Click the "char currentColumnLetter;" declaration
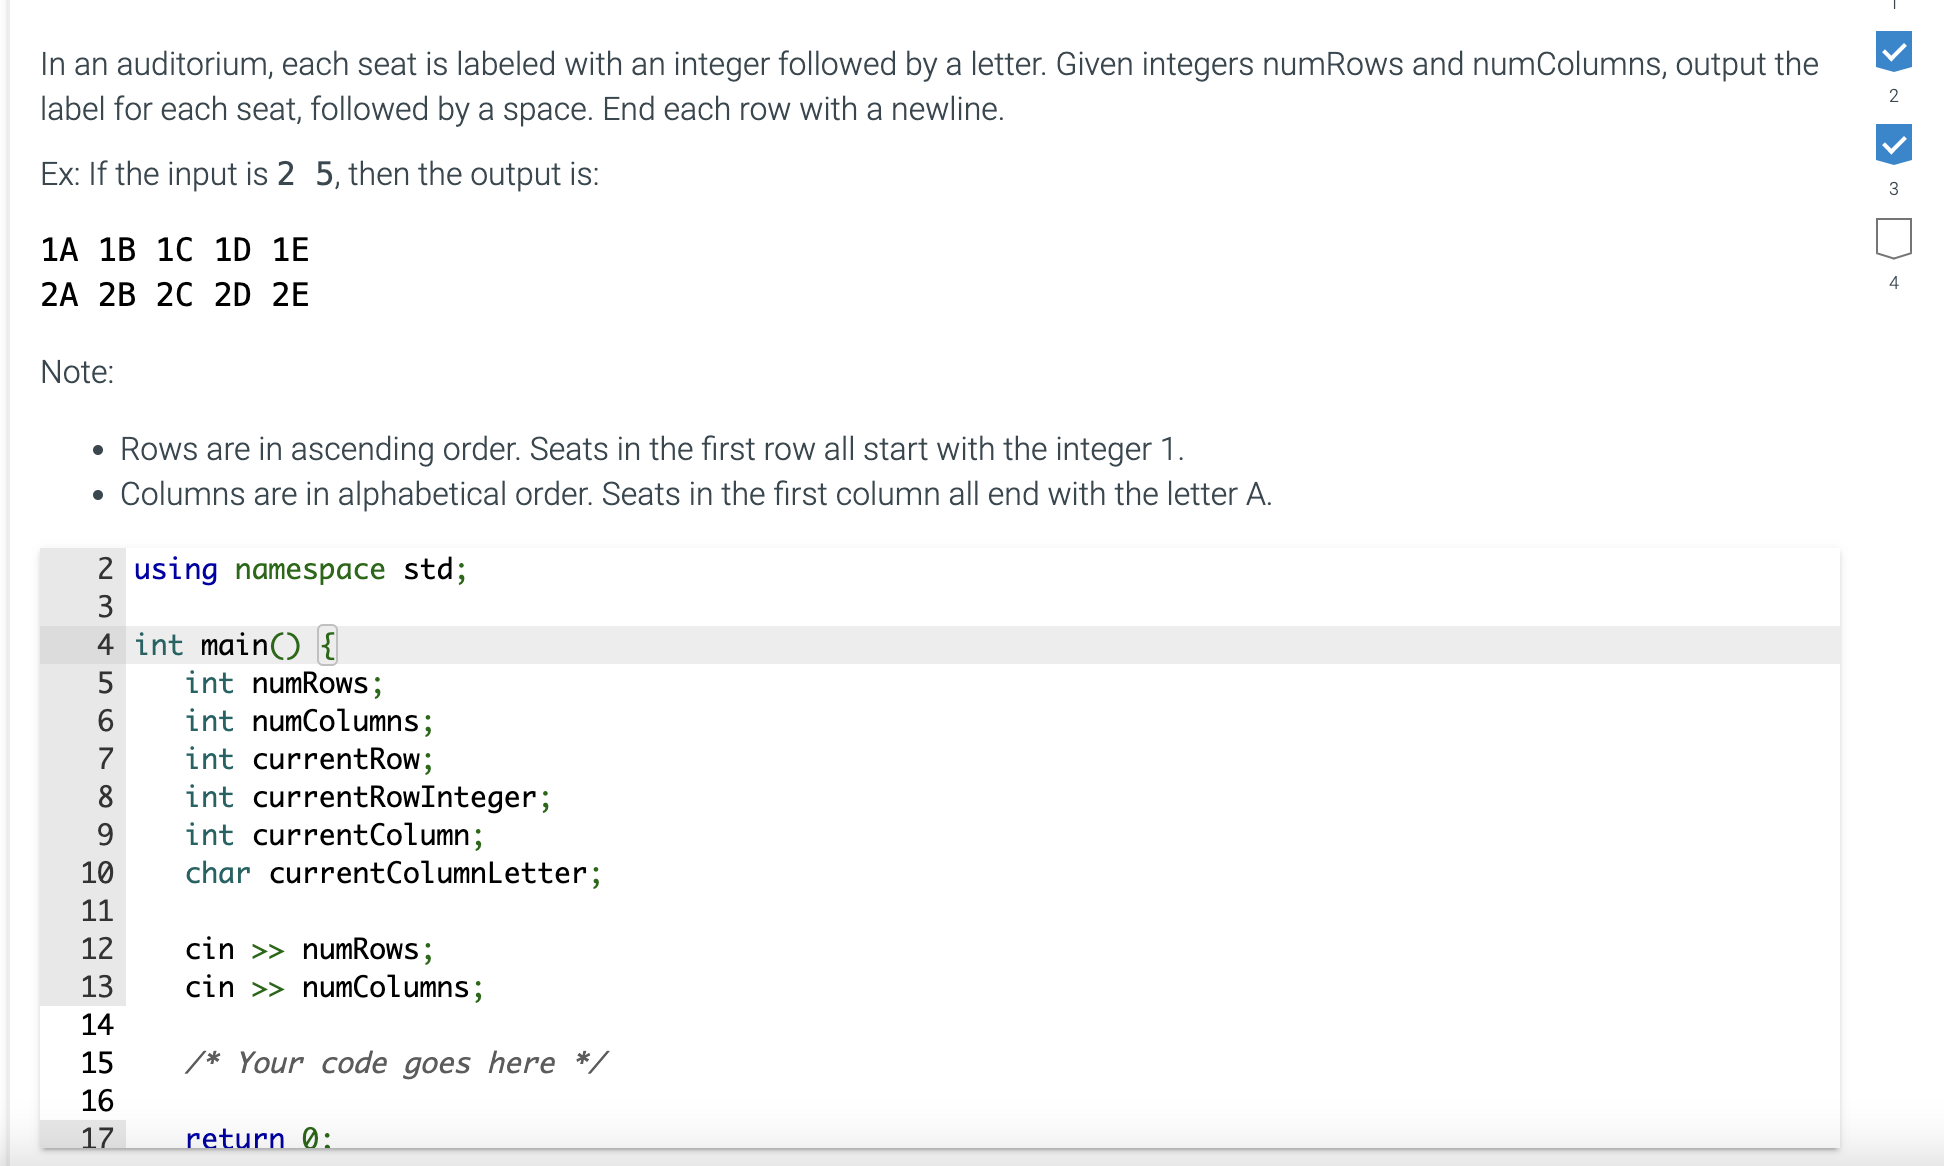The image size is (1944, 1166). pos(393,873)
